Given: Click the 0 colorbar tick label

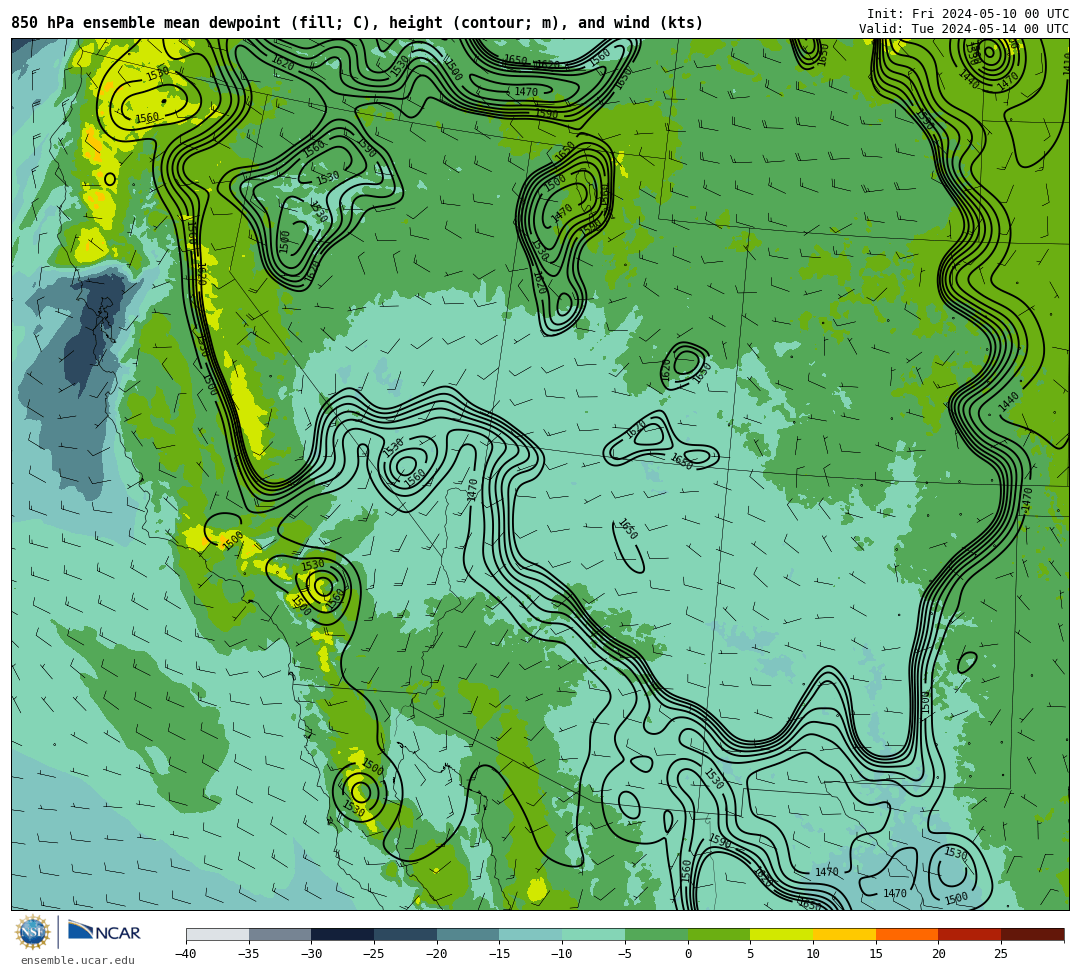Looking at the screenshot, I should [688, 954].
